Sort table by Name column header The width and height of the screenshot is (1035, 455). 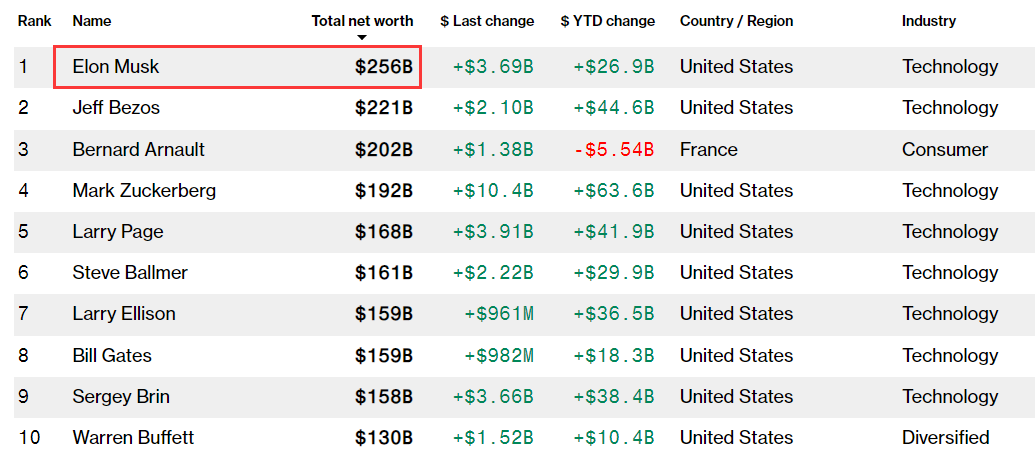click(92, 21)
